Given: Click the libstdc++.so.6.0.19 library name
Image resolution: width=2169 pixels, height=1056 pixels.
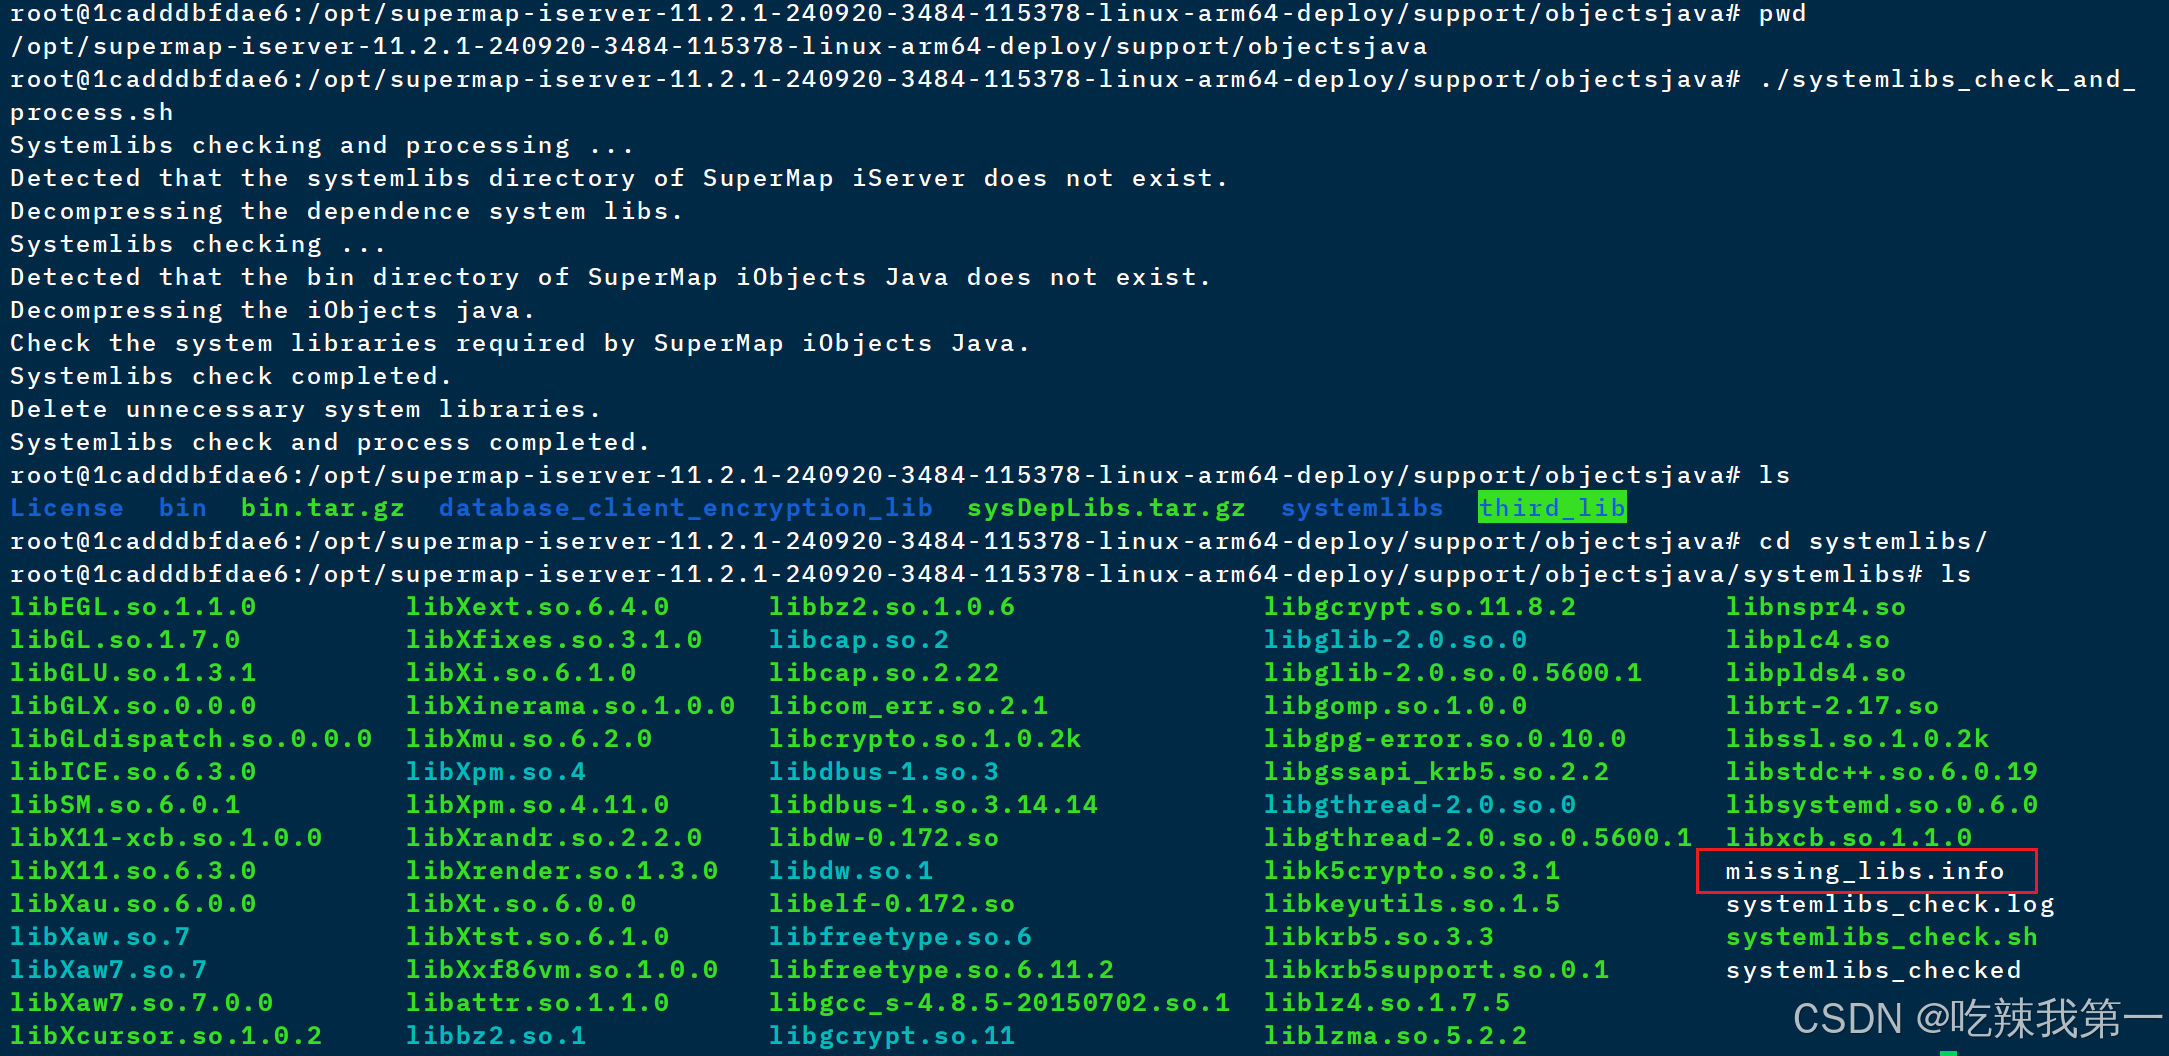Looking at the screenshot, I should pos(1882,771).
